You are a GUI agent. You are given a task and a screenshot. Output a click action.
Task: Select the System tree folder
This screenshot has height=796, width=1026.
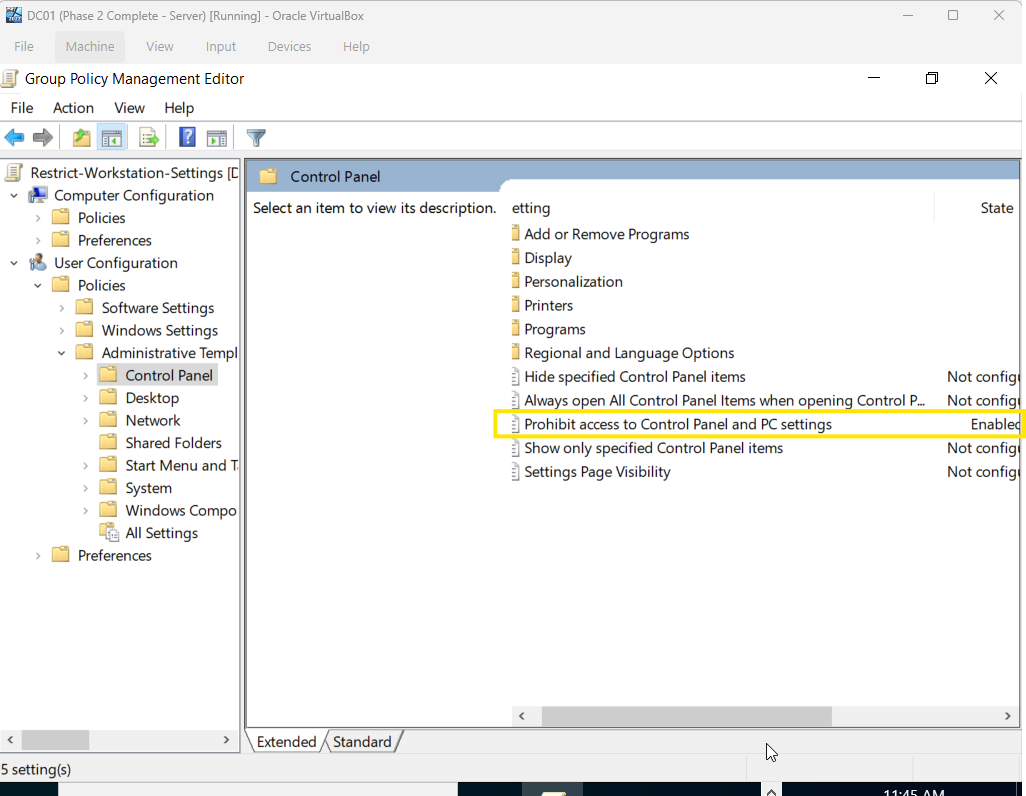click(x=149, y=488)
